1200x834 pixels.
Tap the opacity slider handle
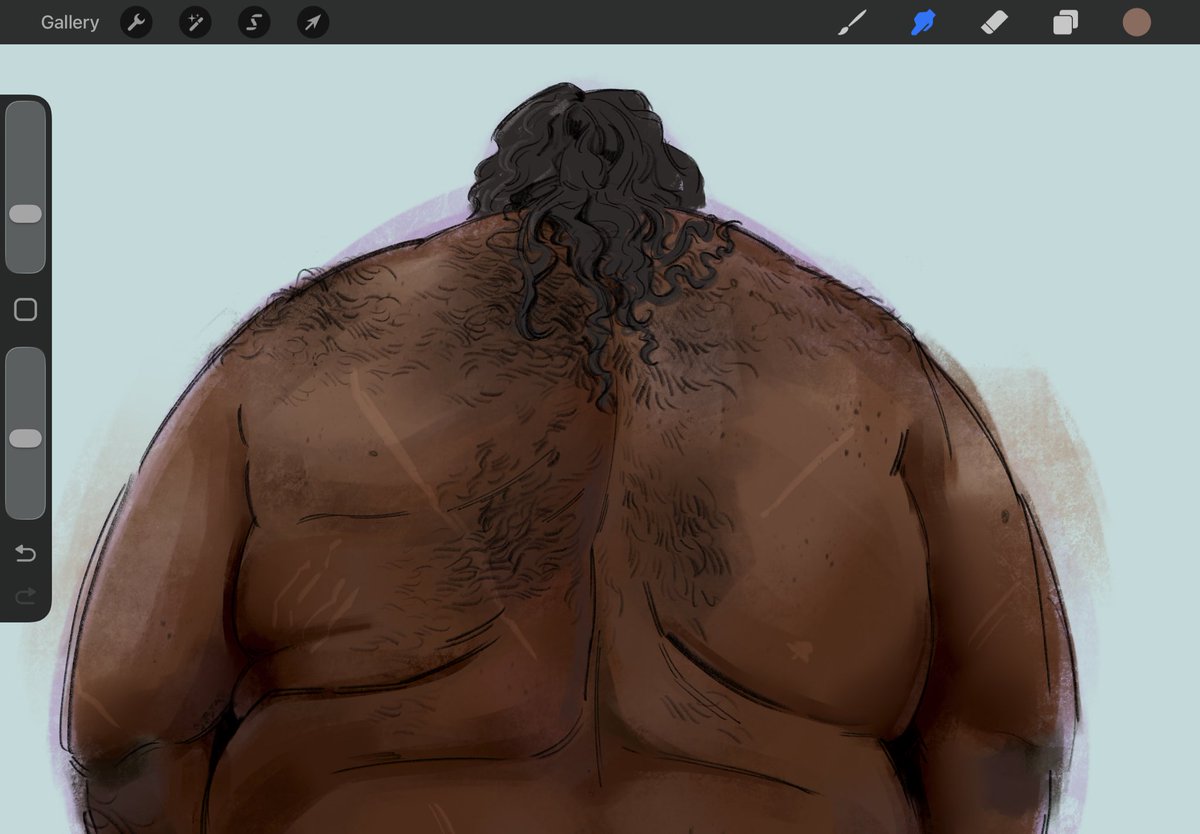point(25,437)
